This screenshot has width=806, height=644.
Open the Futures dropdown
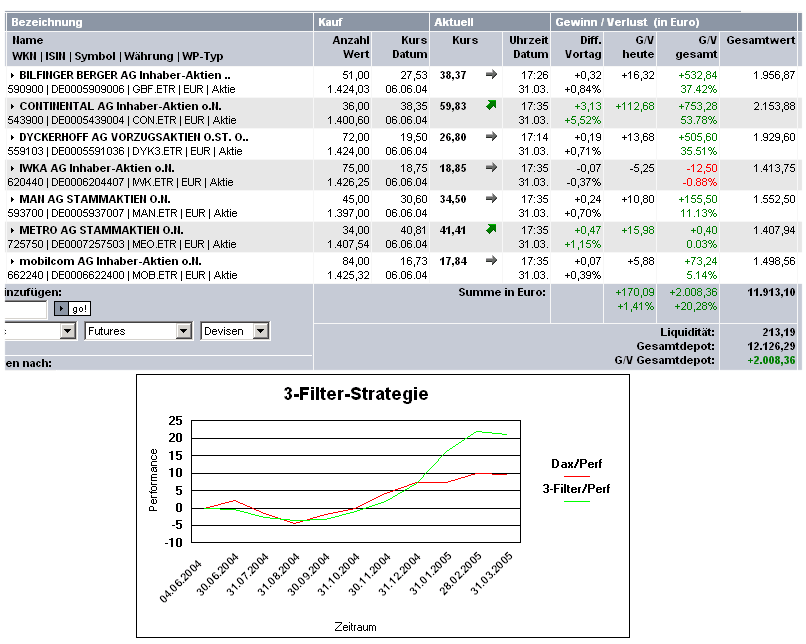(x=138, y=331)
